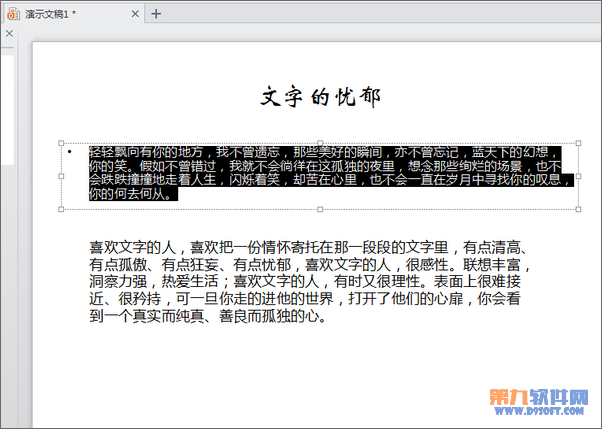The width and height of the screenshot is (602, 429).
Task: Close the left slide panel
Action: pos(8,33)
